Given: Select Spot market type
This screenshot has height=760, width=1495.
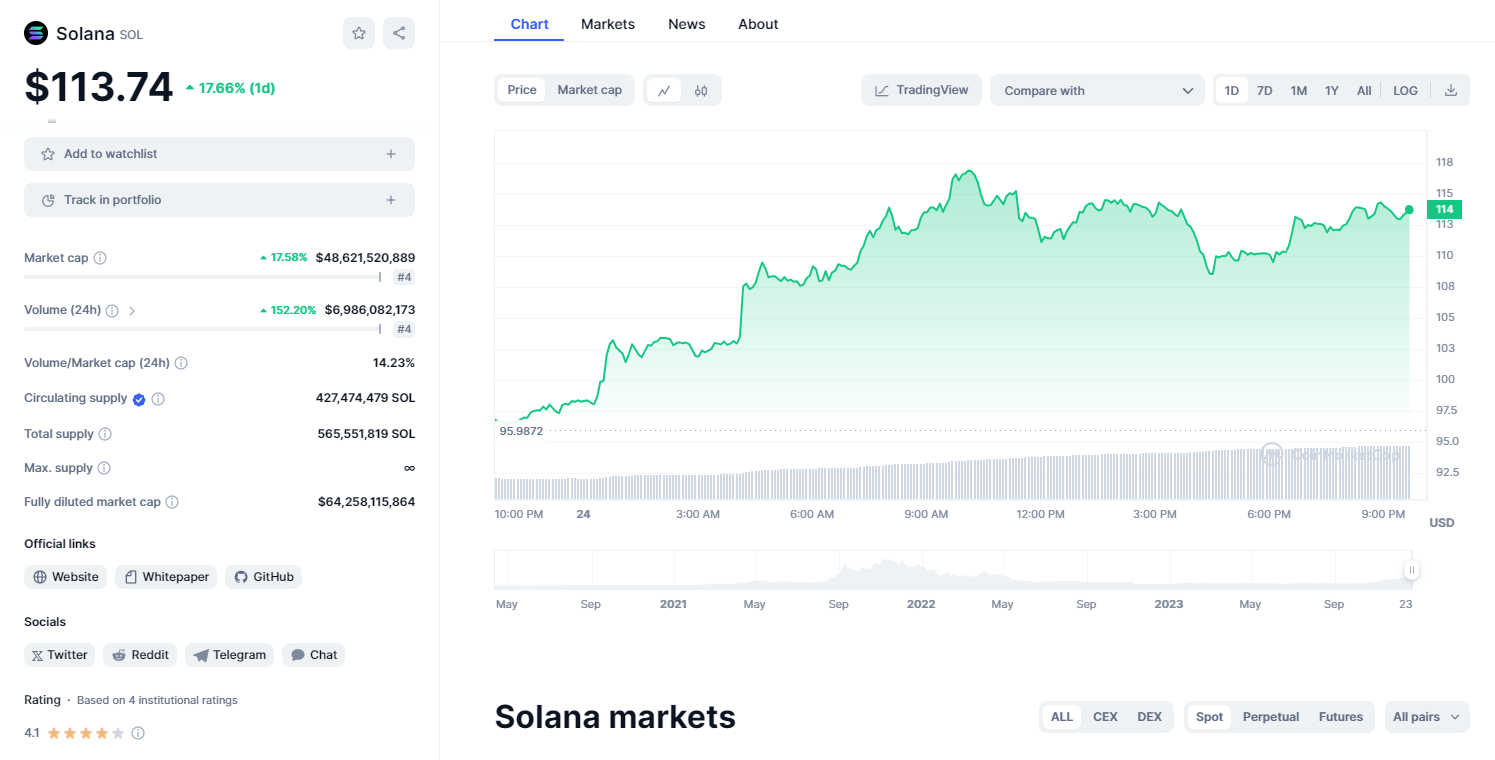Looking at the screenshot, I should 1210,717.
